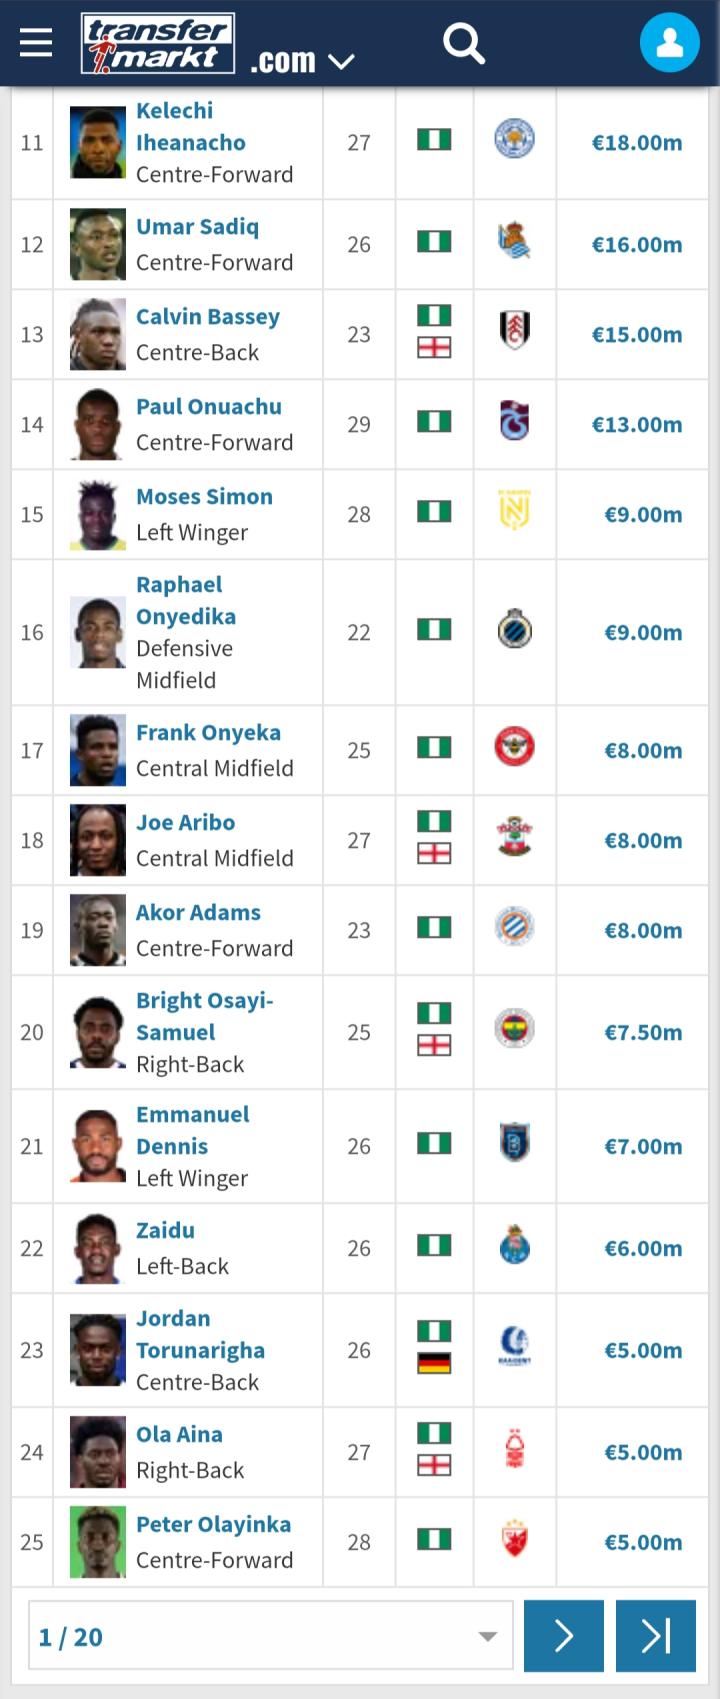The height and width of the screenshot is (1699, 720).
Task: Jump to the last page
Action: 655,1636
